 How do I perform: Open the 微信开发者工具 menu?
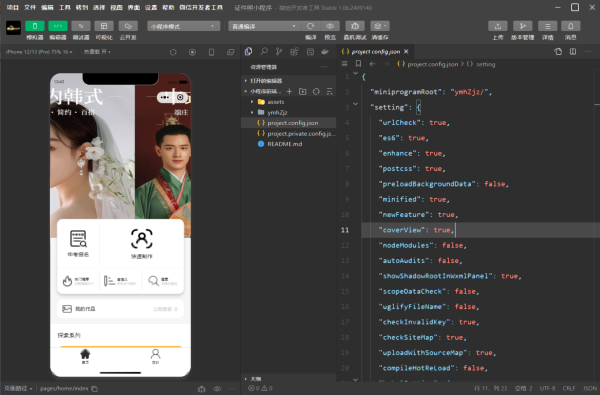(x=201, y=7)
